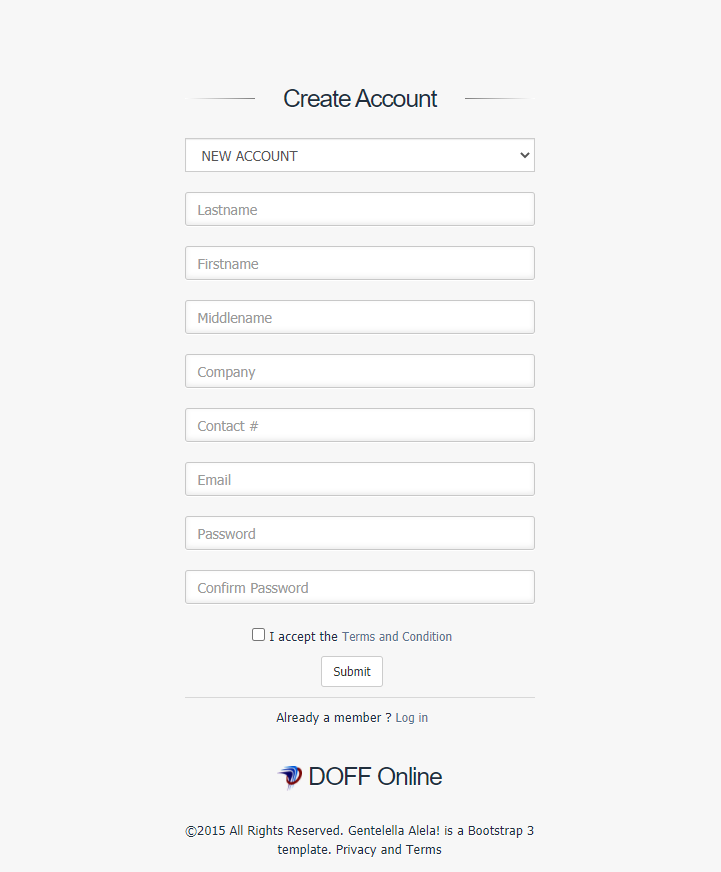Image resolution: width=721 pixels, height=872 pixels.
Task: Tick the accept Terms checkbox
Action: pos(259,635)
